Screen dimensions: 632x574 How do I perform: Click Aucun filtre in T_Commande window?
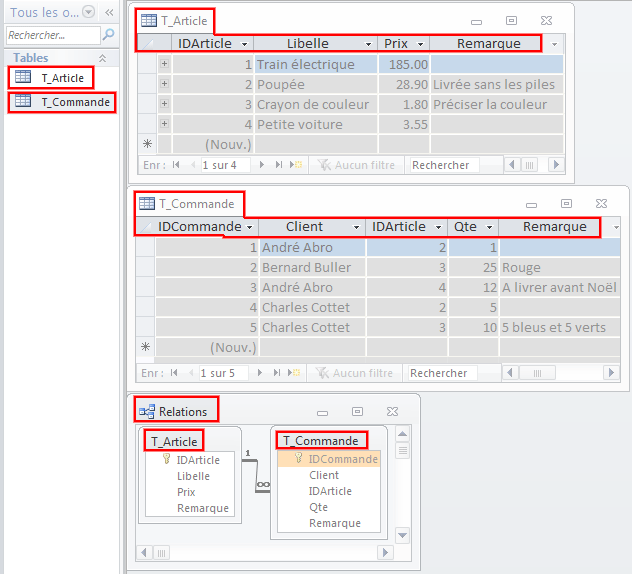[354, 373]
